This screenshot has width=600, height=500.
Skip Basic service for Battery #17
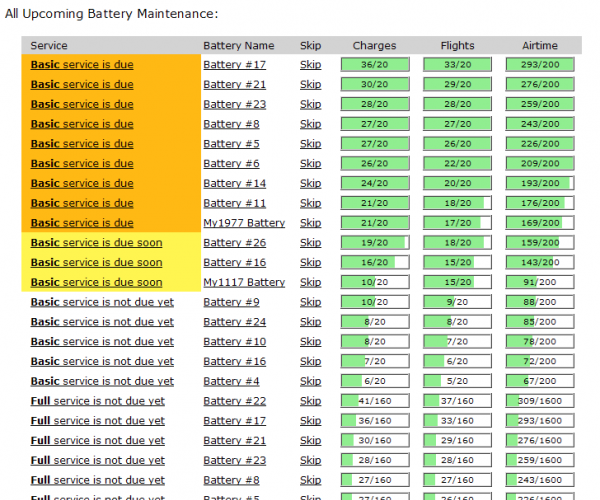click(310, 65)
